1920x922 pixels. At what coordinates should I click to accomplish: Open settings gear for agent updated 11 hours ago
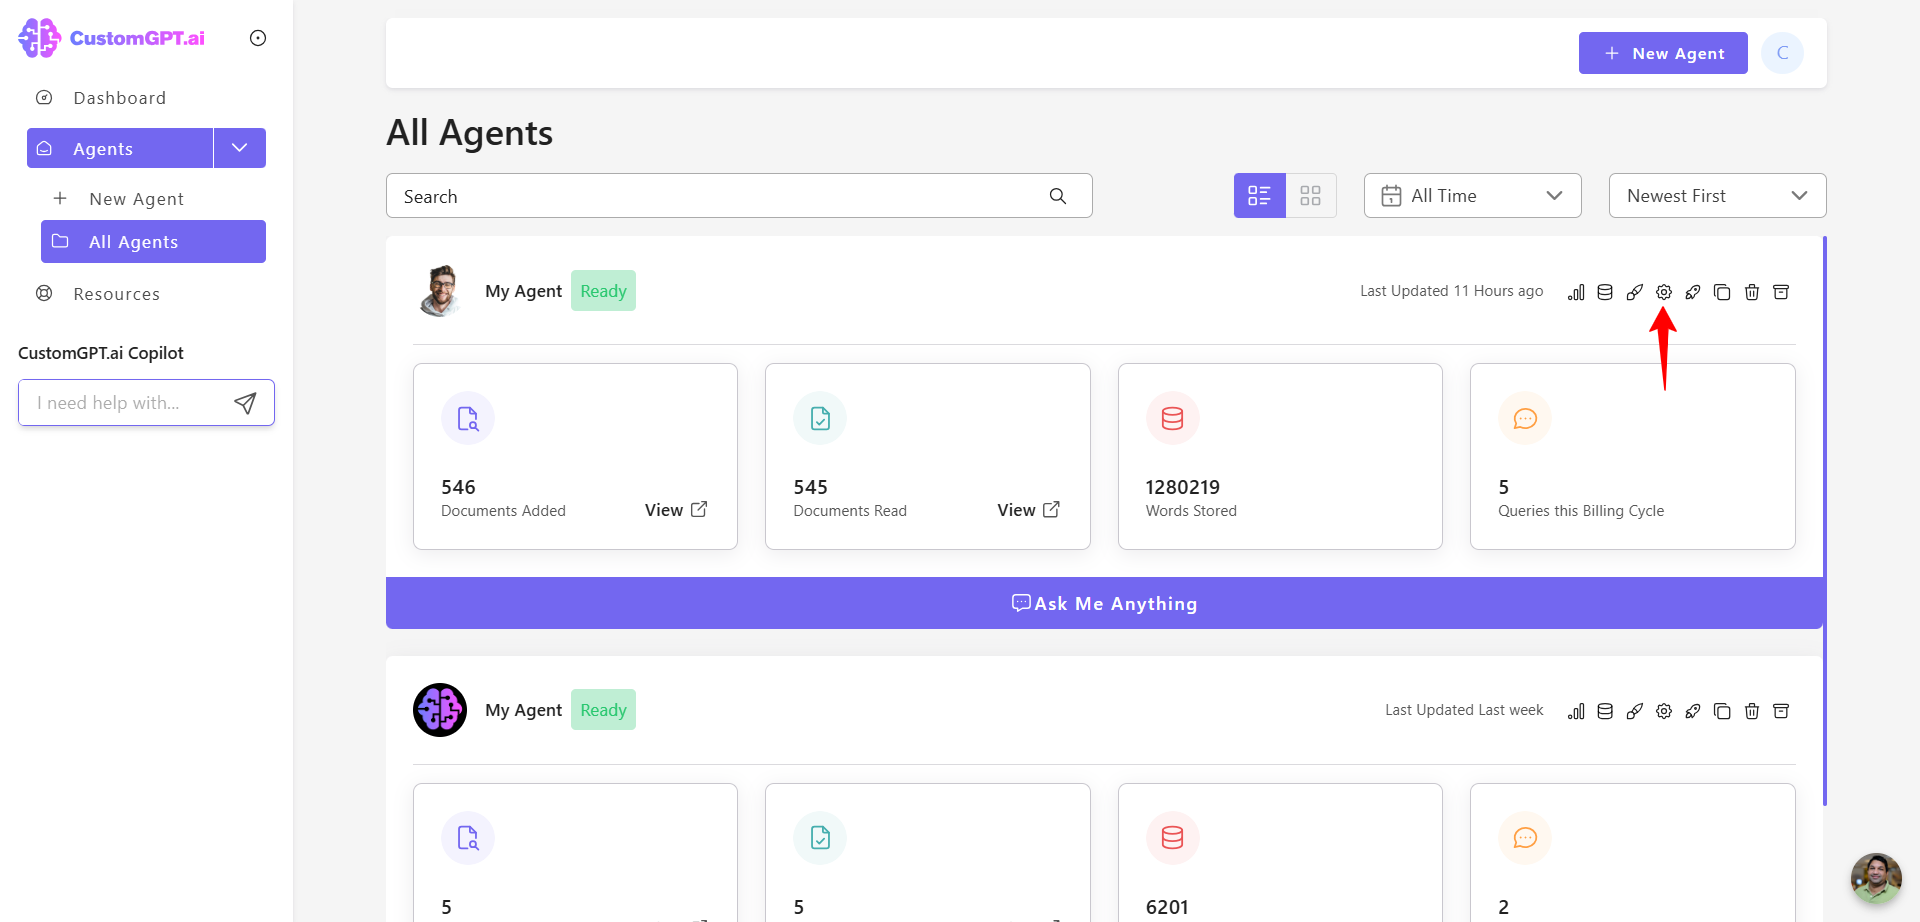[x=1663, y=292]
